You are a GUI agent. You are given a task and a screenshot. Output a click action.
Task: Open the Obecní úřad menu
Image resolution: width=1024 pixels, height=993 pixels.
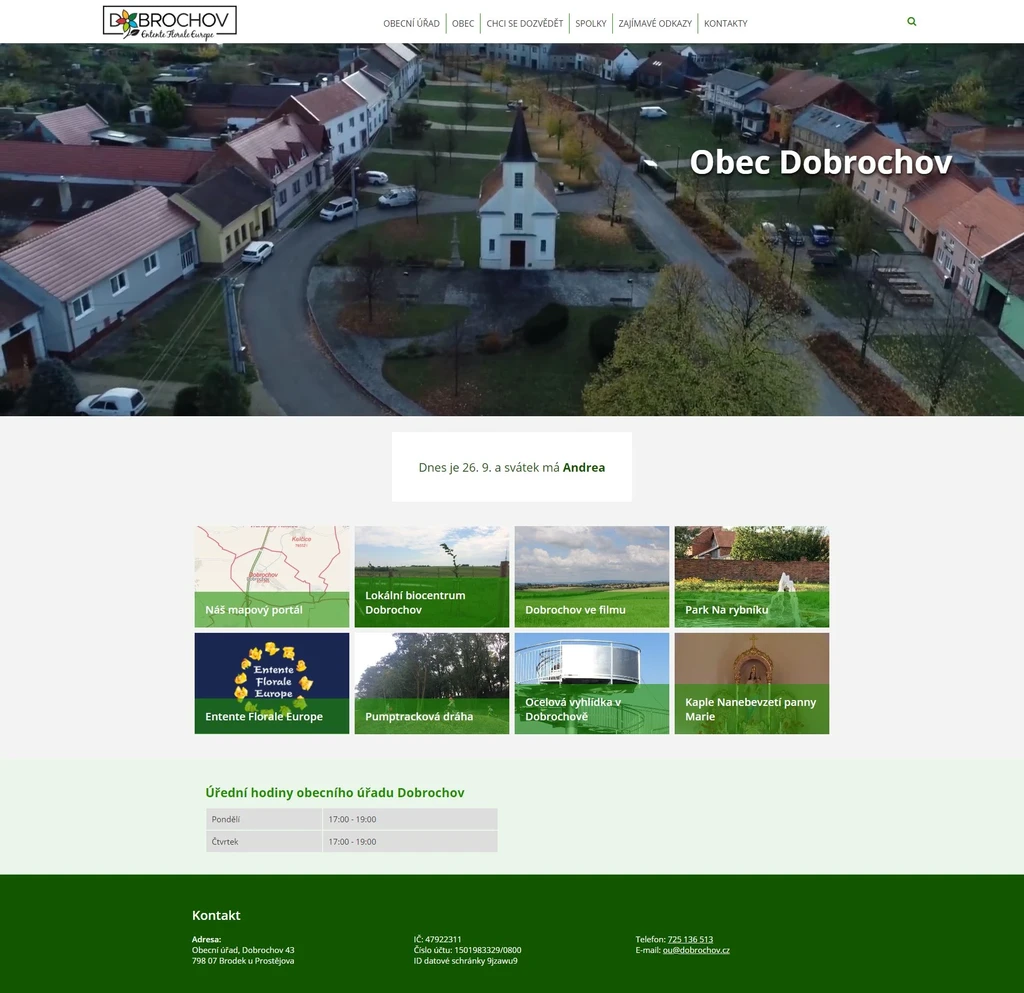coord(411,23)
